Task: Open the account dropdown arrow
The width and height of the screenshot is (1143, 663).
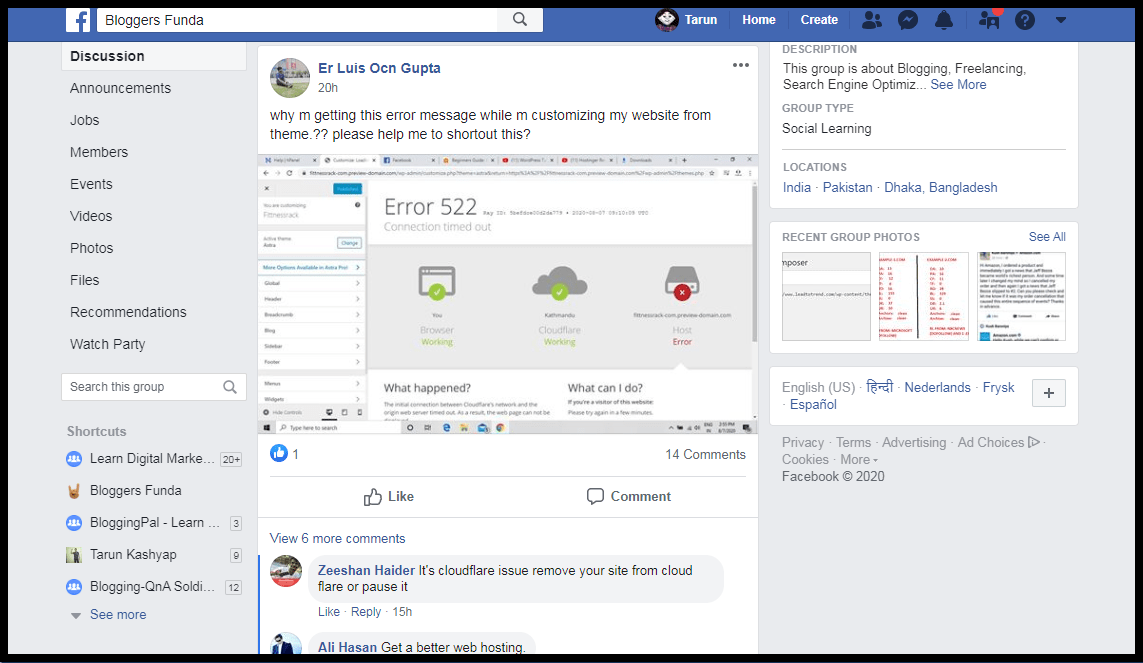Action: click(x=1061, y=20)
